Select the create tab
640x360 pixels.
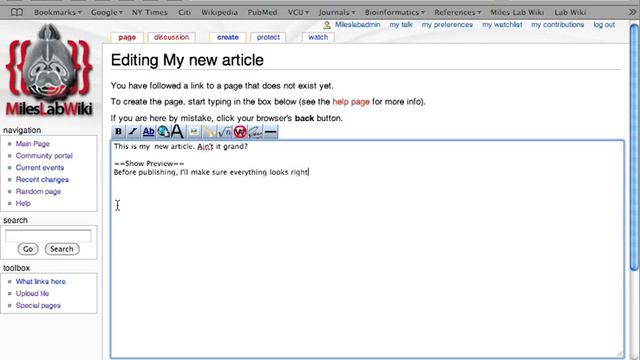point(228,37)
